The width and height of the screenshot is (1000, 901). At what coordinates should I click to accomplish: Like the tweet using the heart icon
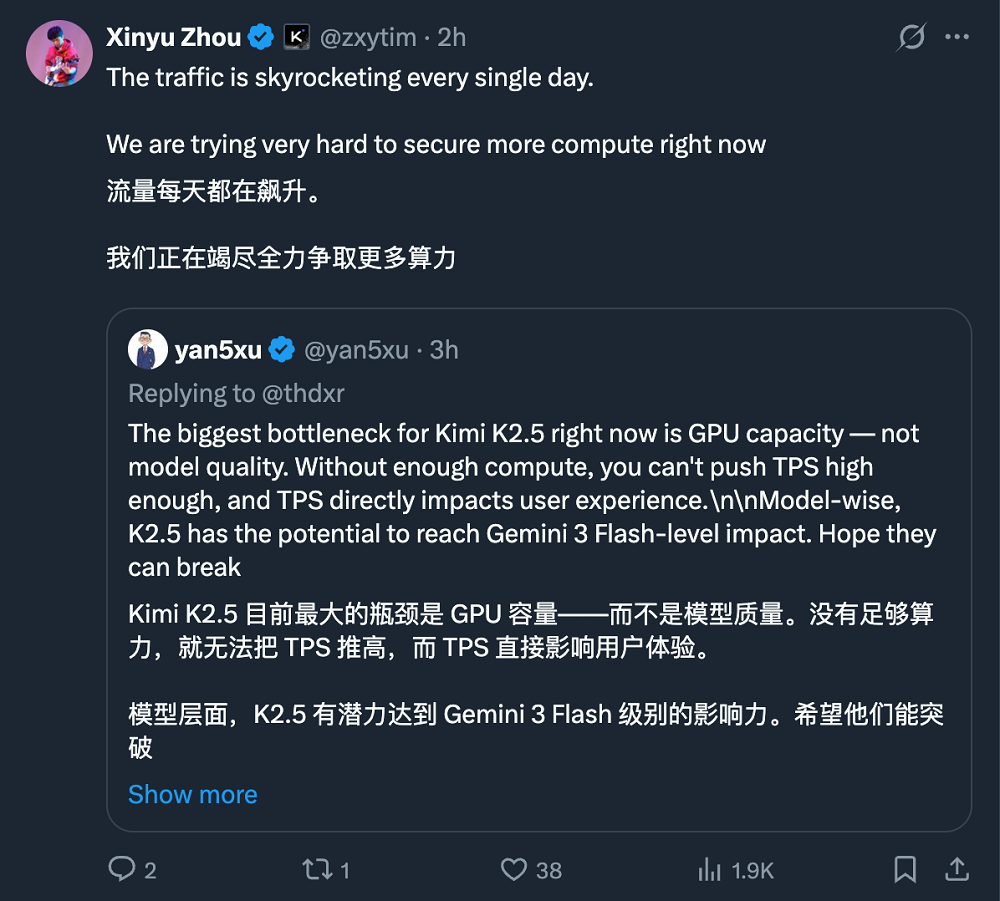pos(514,870)
